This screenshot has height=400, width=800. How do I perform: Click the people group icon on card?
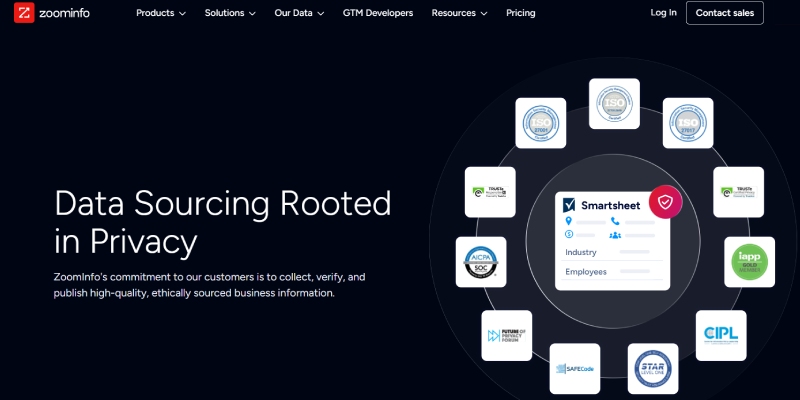(x=615, y=235)
